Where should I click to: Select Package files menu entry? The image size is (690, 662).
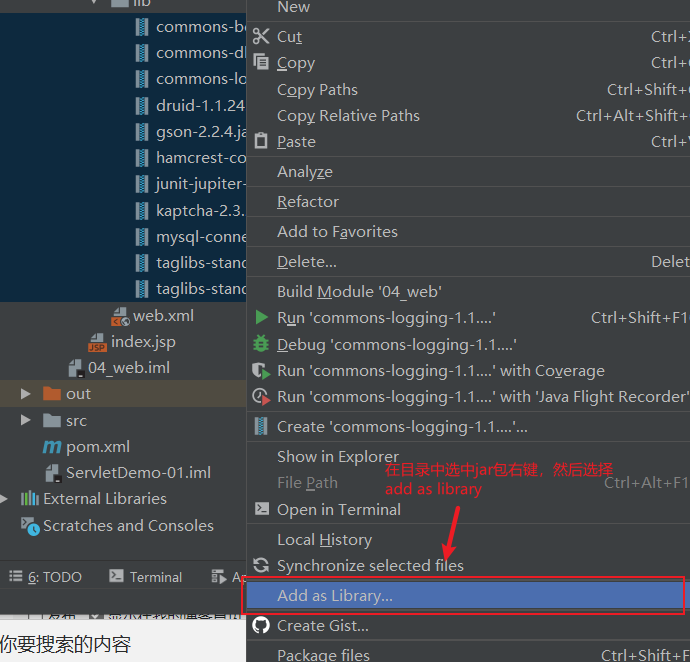[x=323, y=655]
